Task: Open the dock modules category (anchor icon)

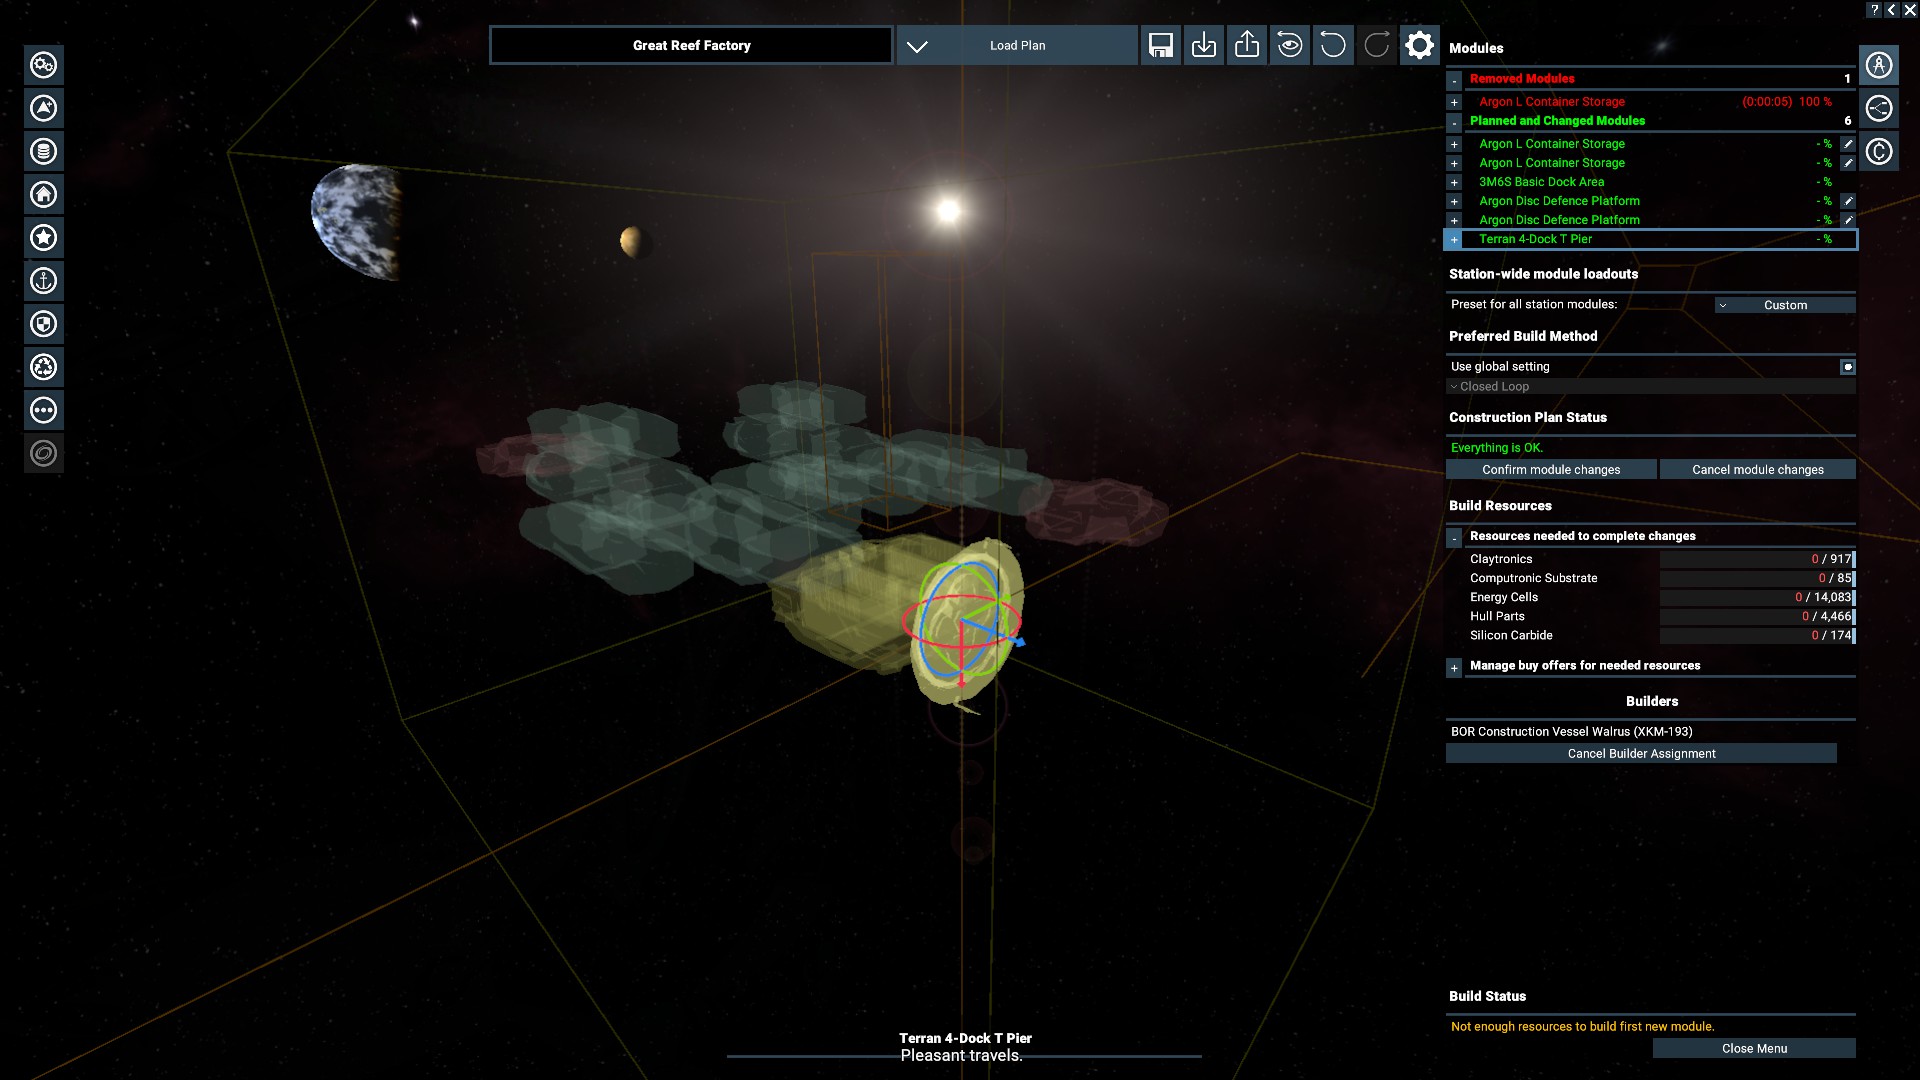Action: point(43,281)
